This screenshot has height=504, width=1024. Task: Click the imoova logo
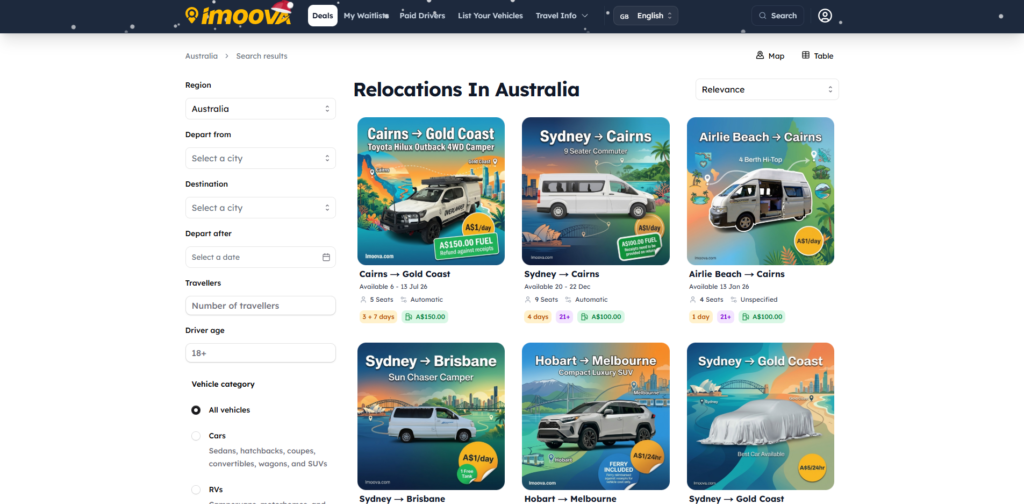tap(238, 14)
